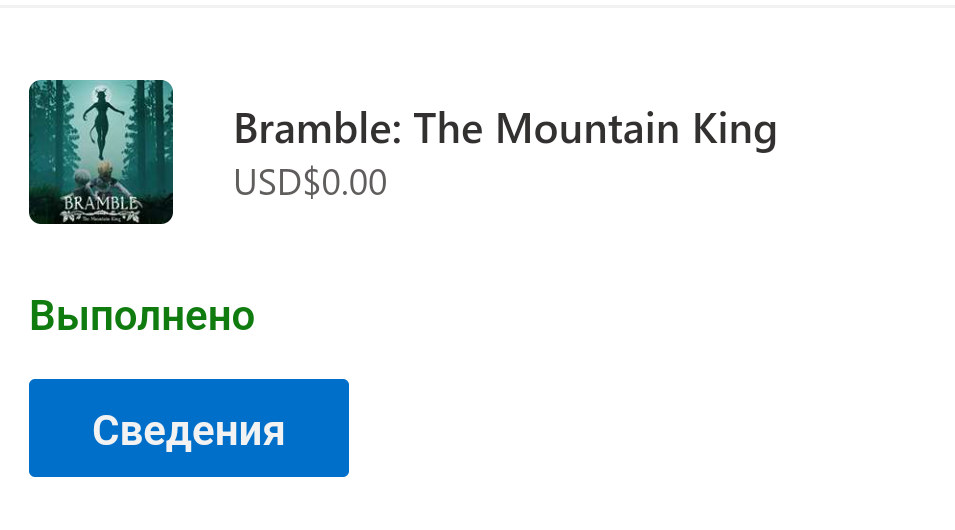
Task: Select the zero dollar price under the title
Action: 310,182
